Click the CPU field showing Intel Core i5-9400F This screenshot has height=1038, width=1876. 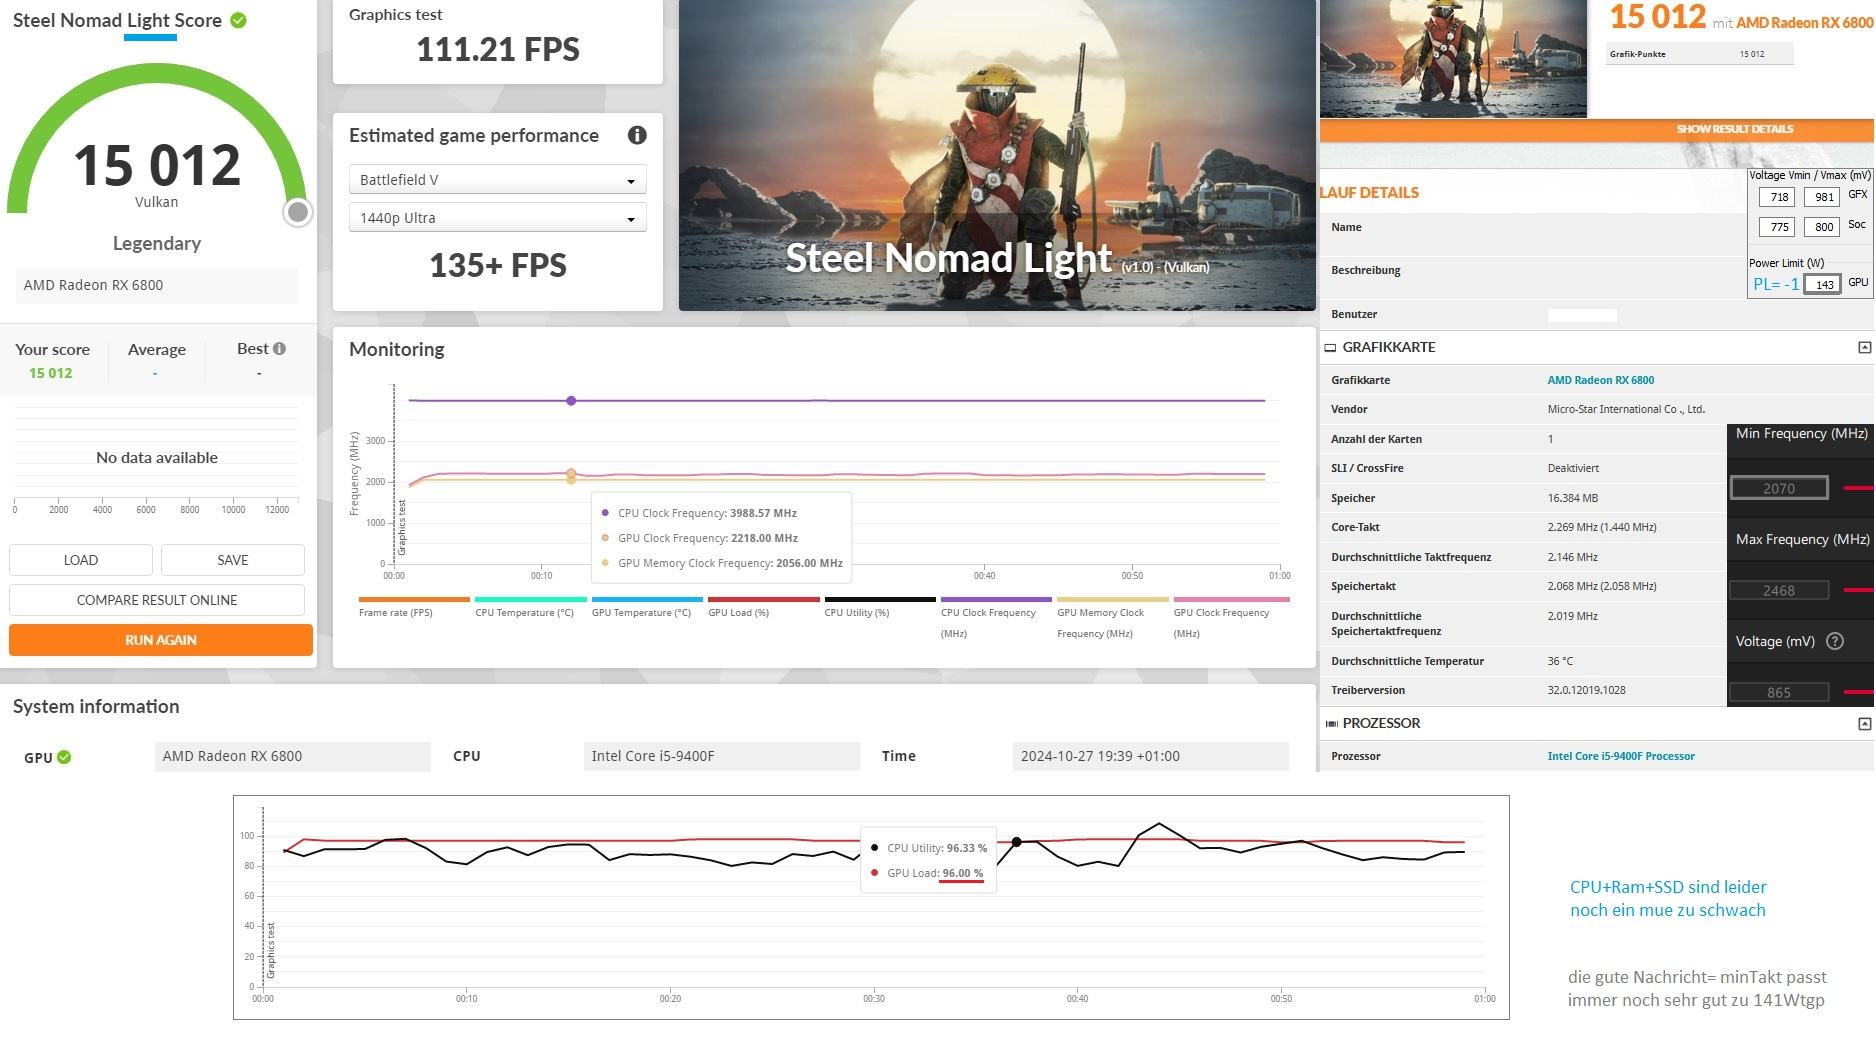point(721,756)
